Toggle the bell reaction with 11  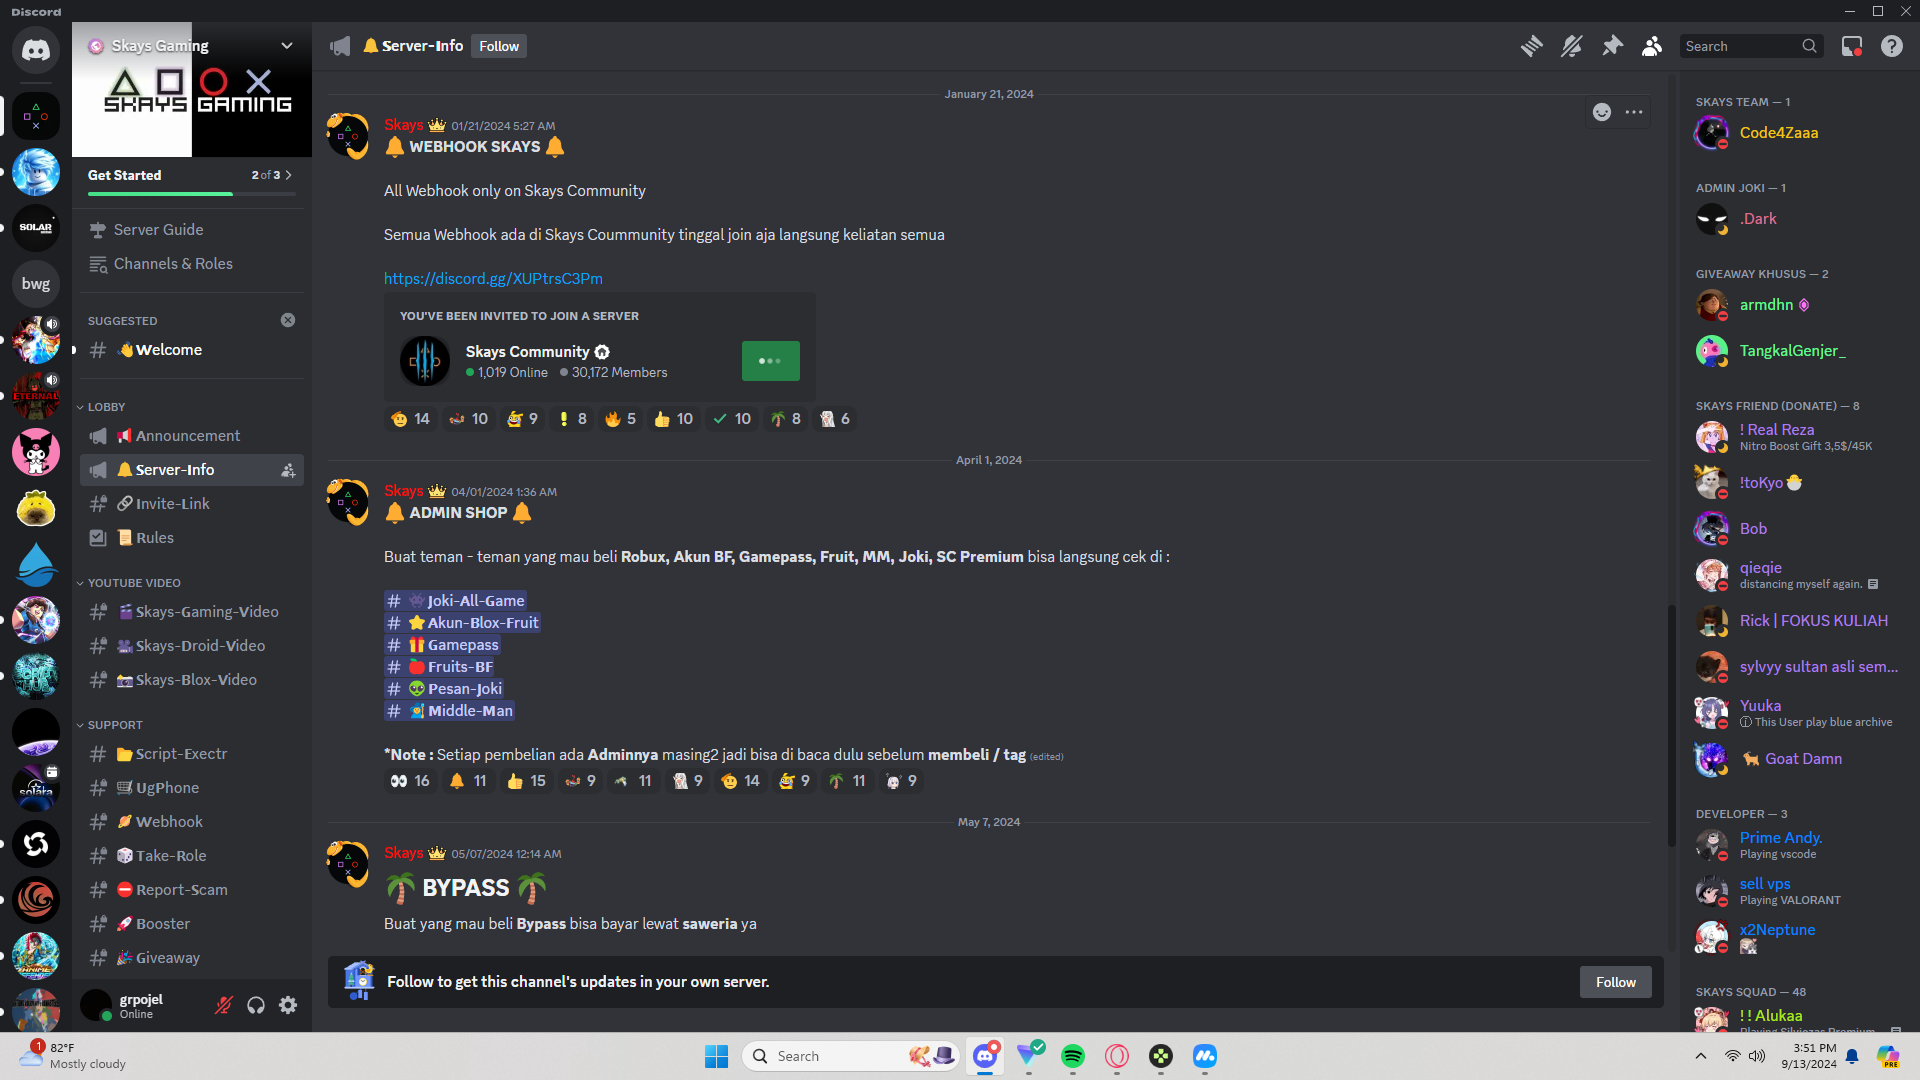pyautogui.click(x=468, y=781)
